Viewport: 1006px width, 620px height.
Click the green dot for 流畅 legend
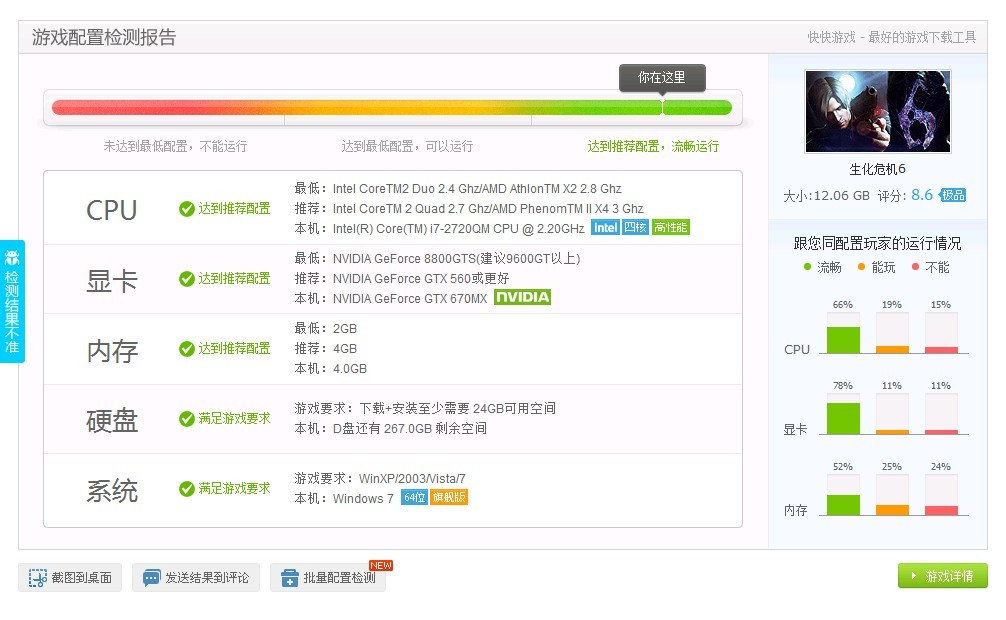[x=807, y=267]
